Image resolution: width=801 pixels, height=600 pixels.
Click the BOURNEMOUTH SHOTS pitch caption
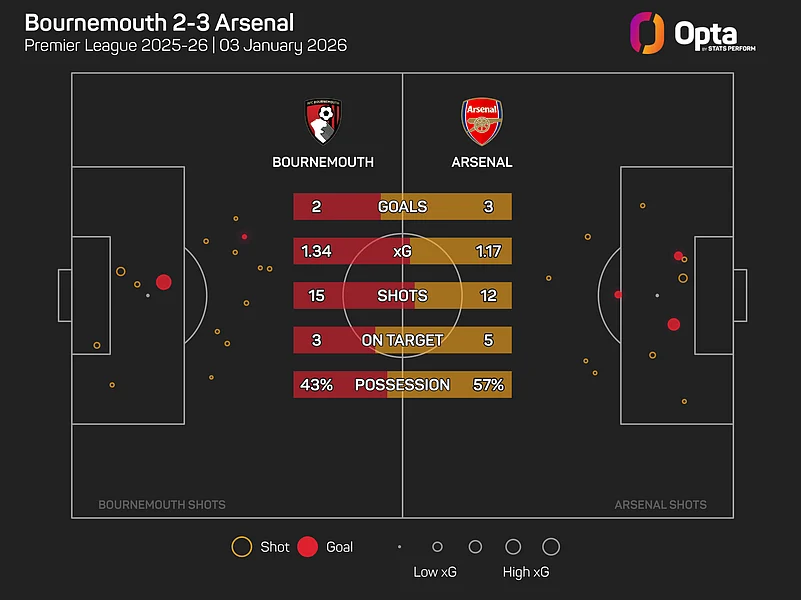(x=162, y=505)
